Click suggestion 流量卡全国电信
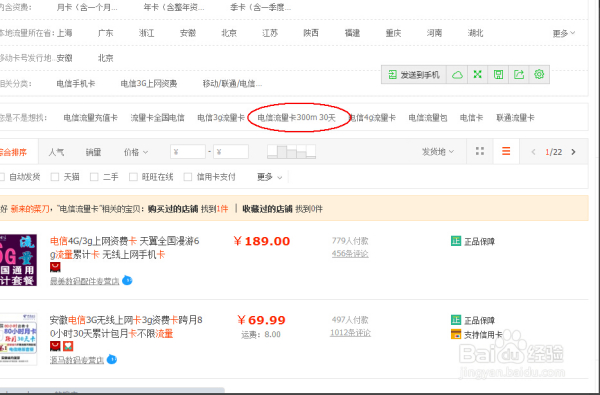This screenshot has width=600, height=395. (157, 118)
